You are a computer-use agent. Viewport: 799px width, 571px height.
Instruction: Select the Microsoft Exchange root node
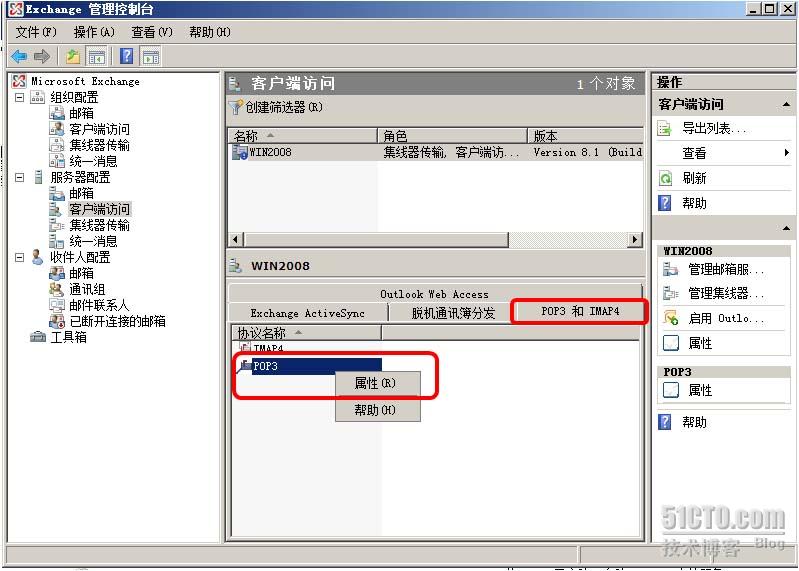click(85, 81)
